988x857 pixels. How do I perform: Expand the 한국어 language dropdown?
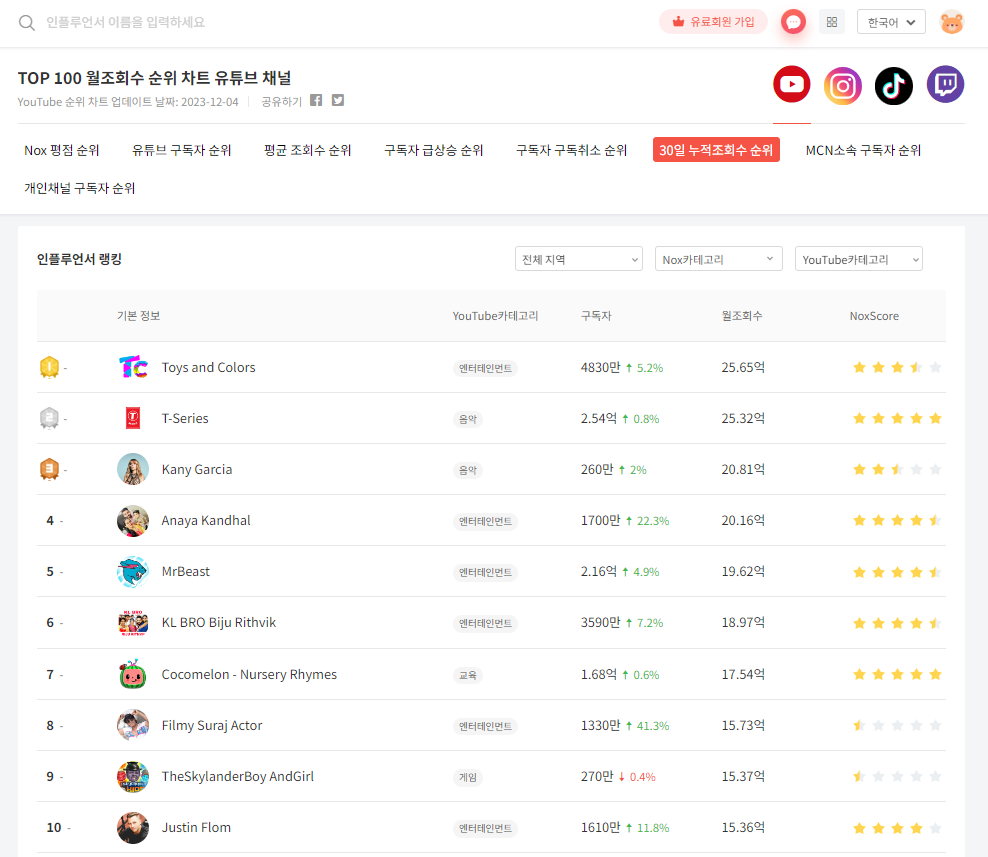[x=891, y=22]
